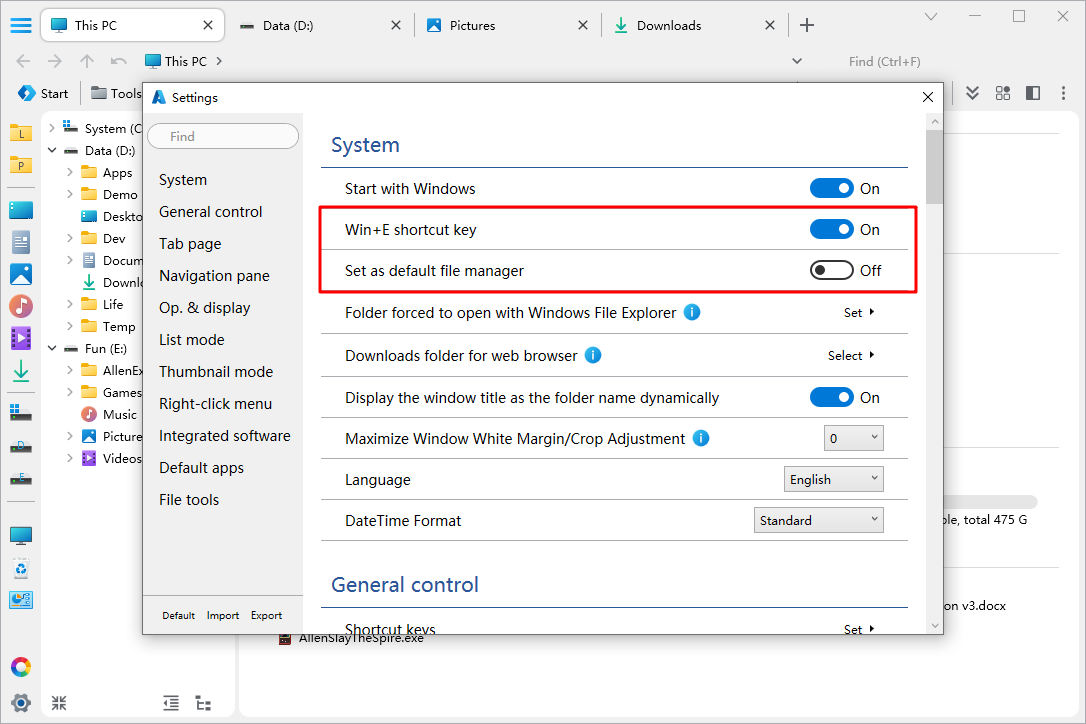Switch to the Downloads tab
Image resolution: width=1086 pixels, height=724 pixels.
coord(668,25)
